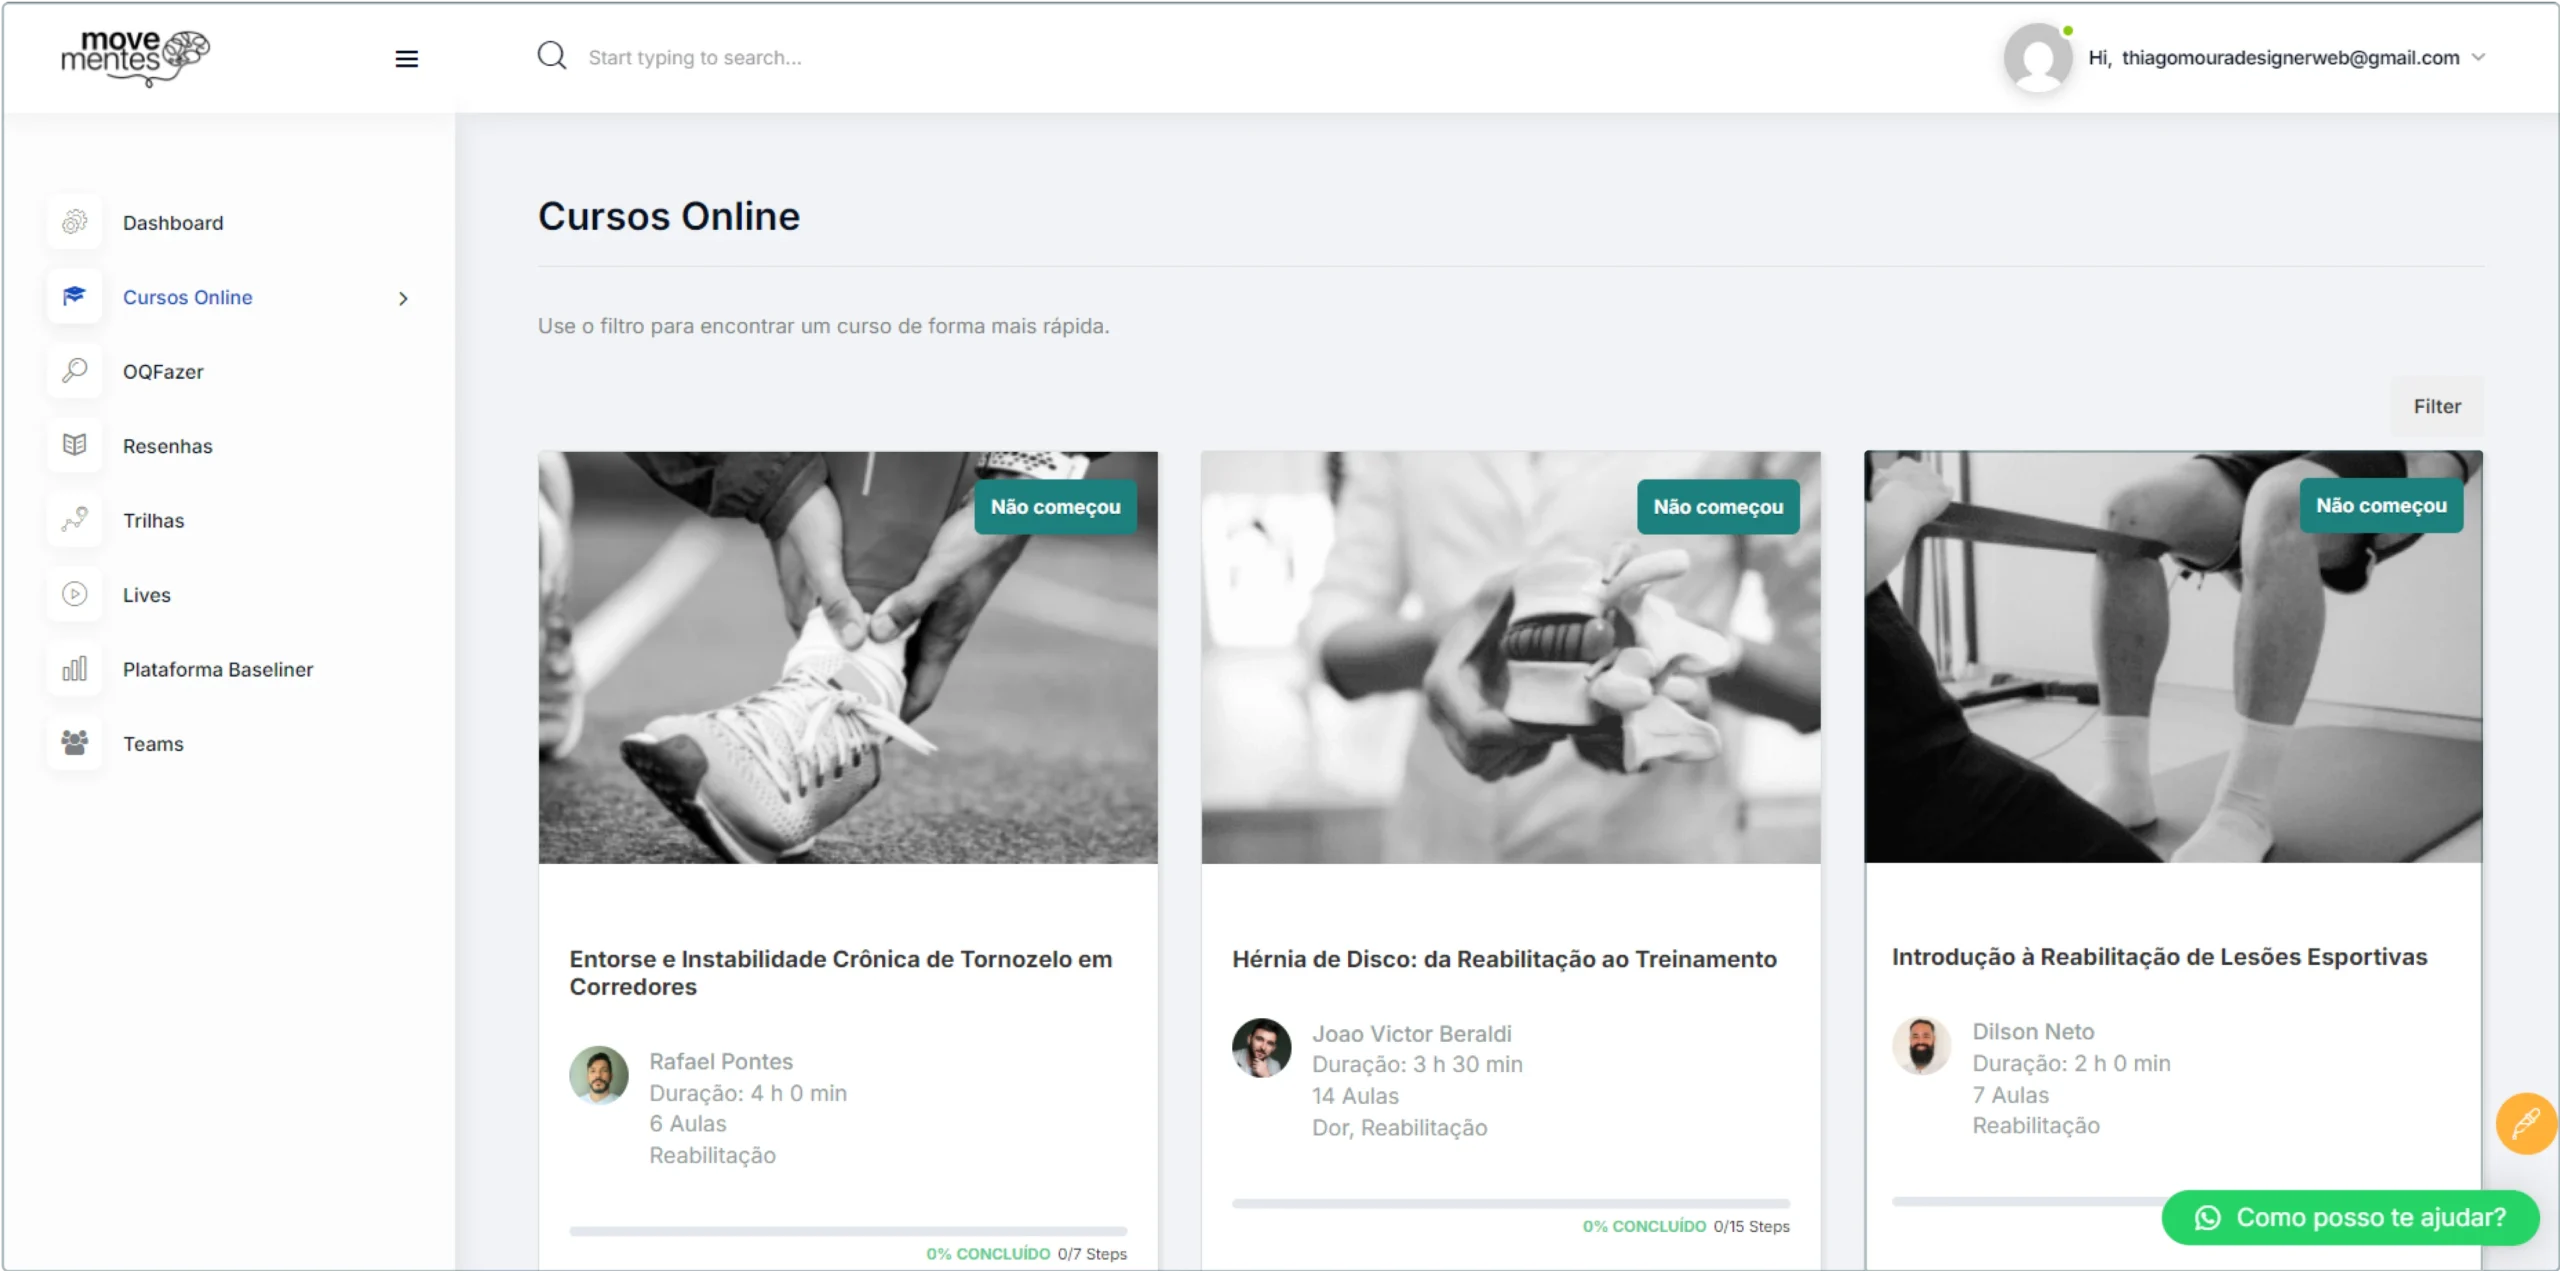Click the Cursos Online page heading
Viewport: 2560px width, 1271px height.
pos(669,216)
